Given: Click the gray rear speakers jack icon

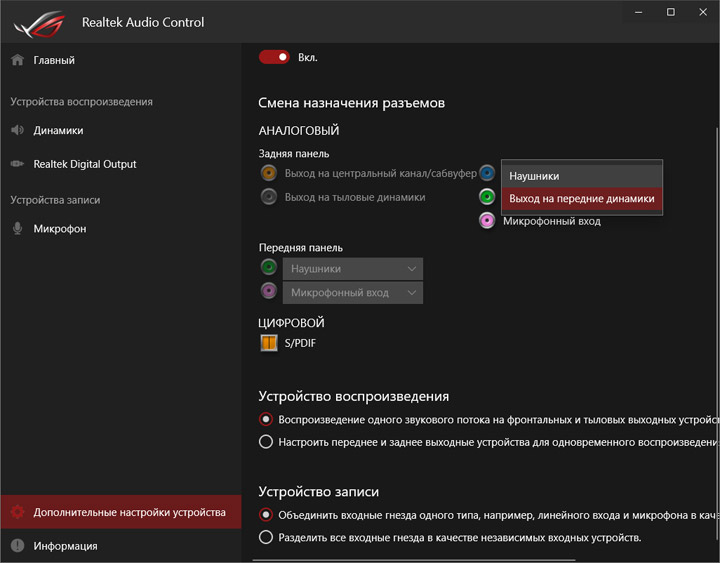Looking at the screenshot, I should point(268,197).
